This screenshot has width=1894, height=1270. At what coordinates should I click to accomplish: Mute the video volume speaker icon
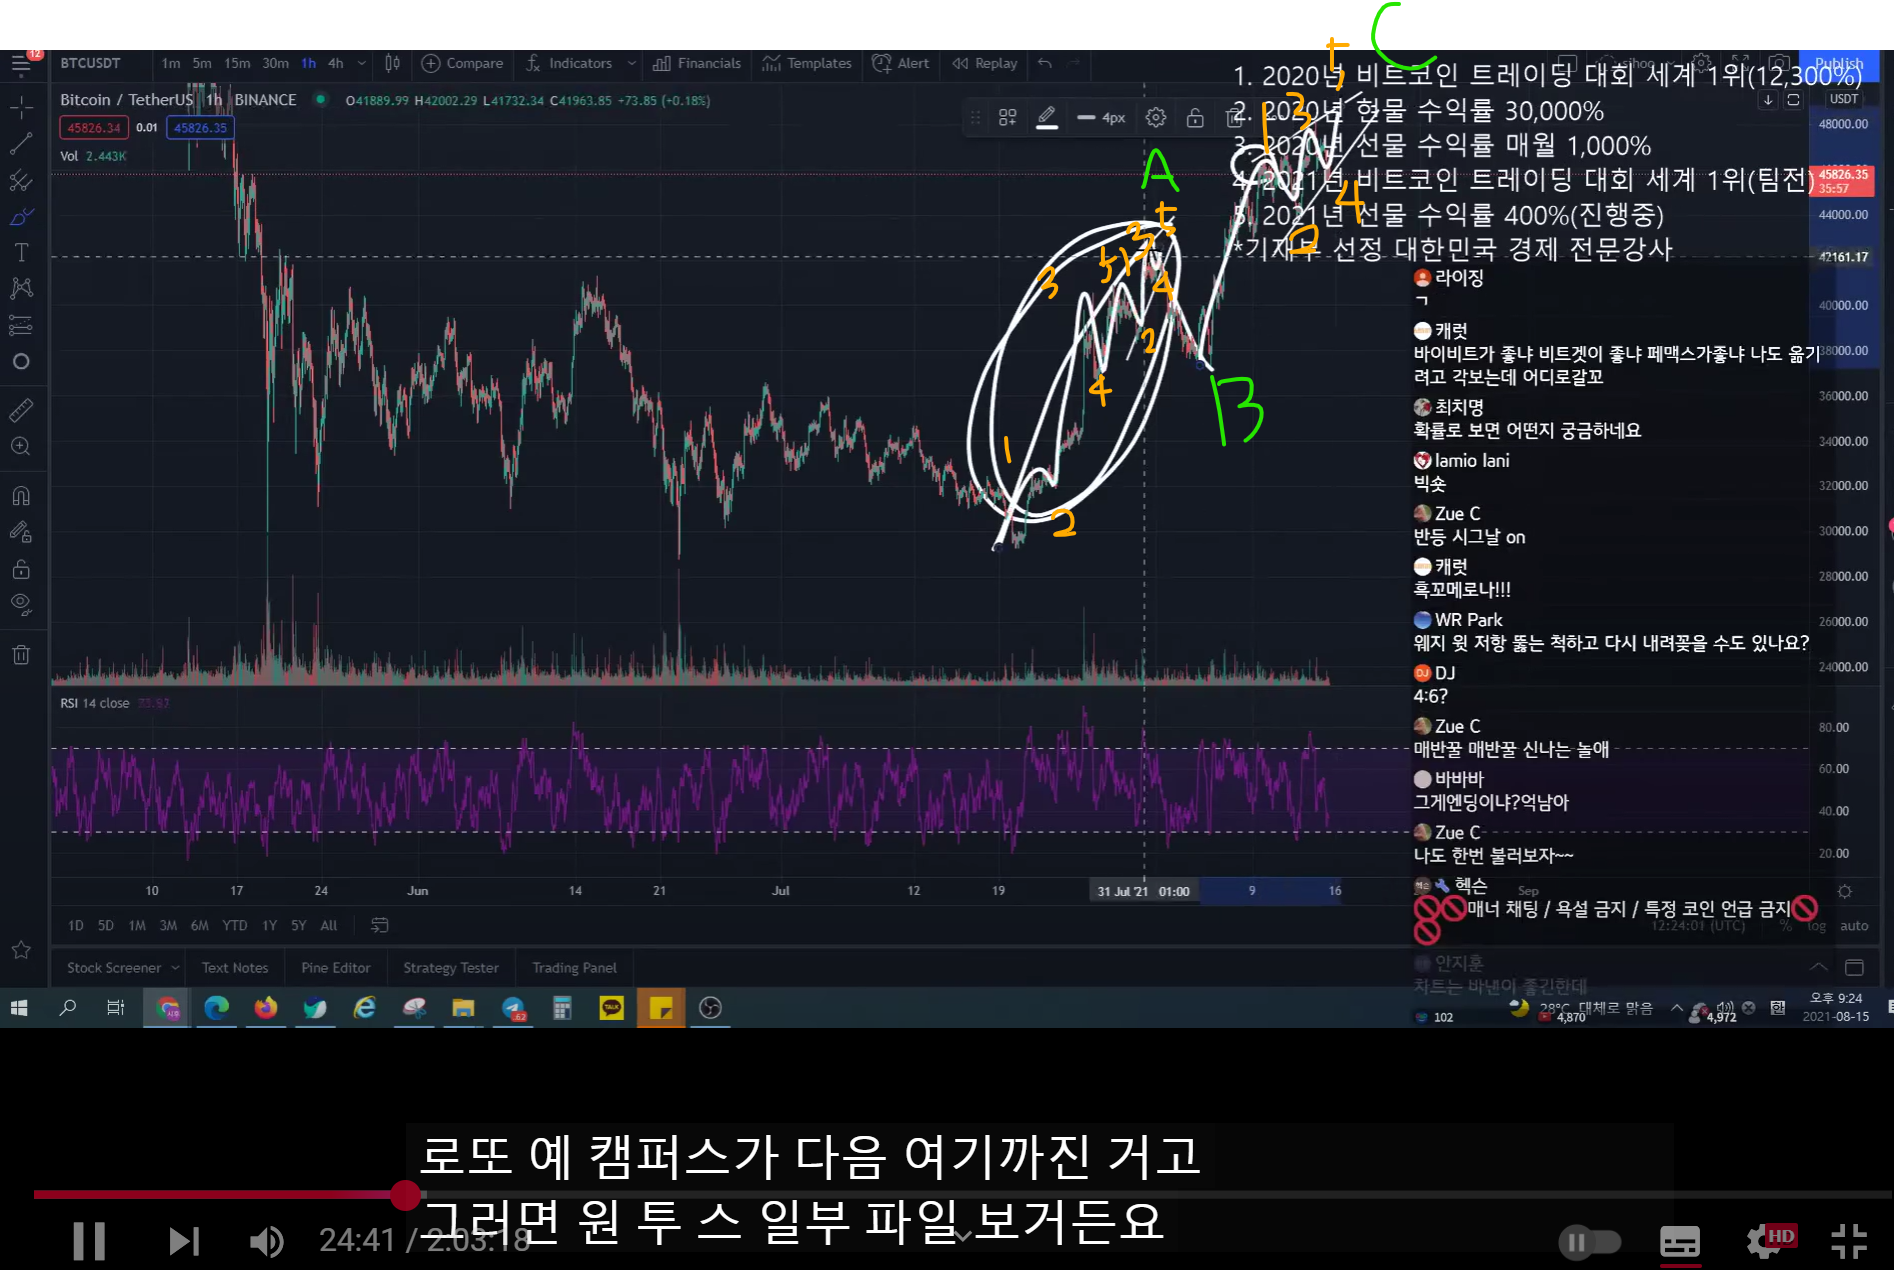266,1241
